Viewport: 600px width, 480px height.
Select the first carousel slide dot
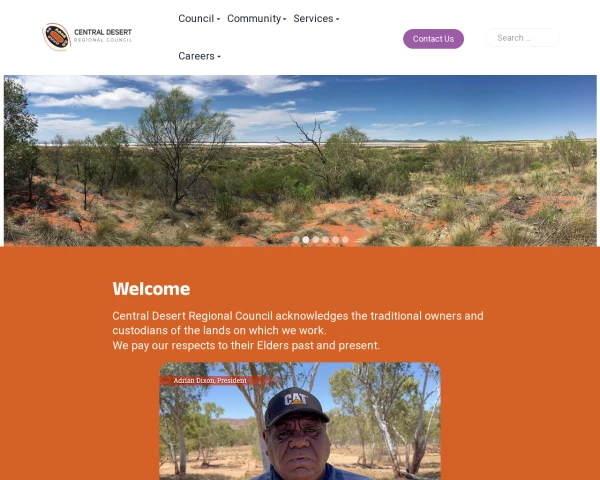pyautogui.click(x=296, y=240)
